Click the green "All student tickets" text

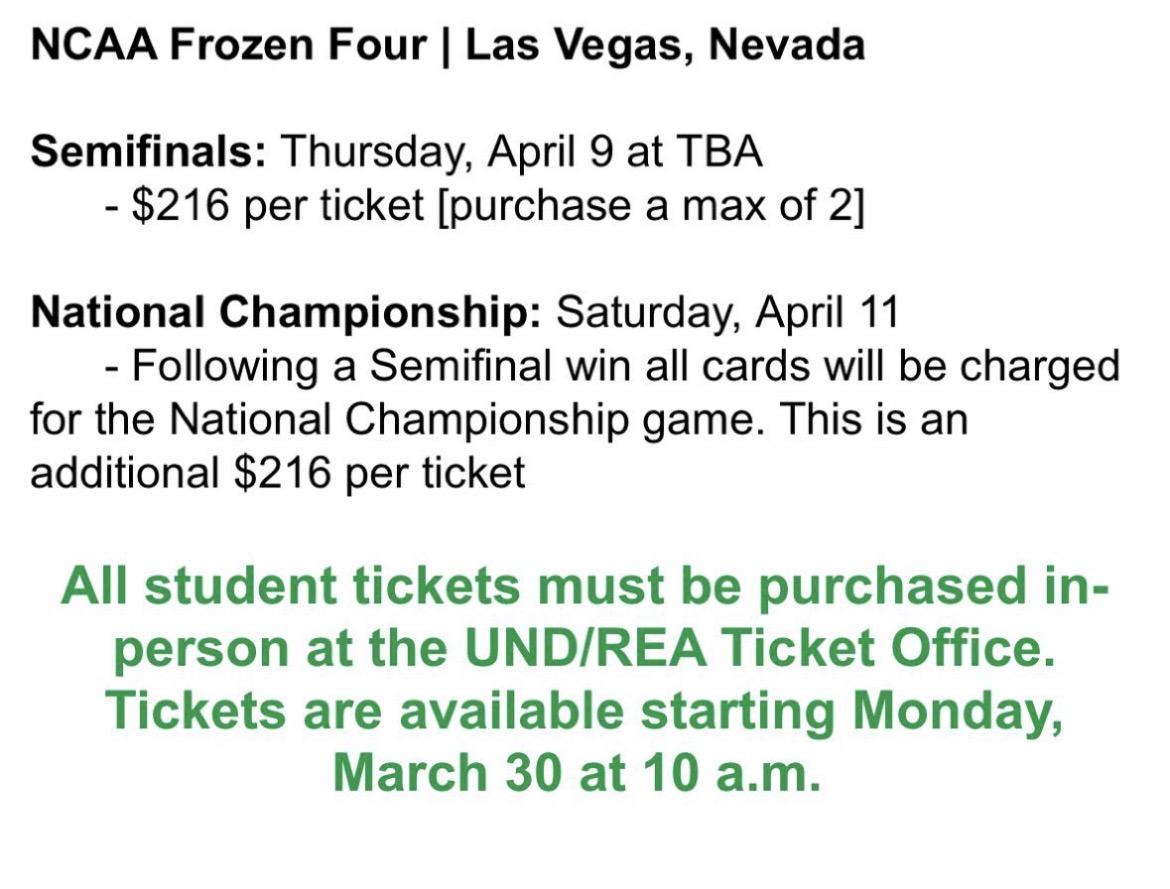(x=290, y=587)
